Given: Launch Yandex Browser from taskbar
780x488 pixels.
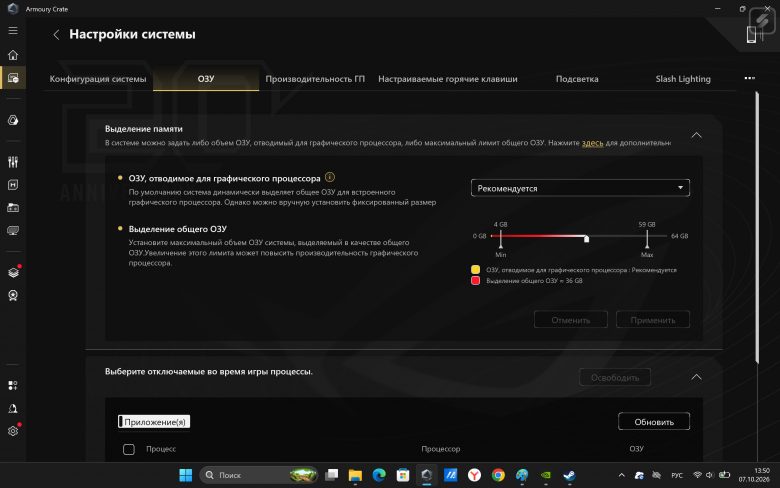Looking at the screenshot, I should 475,476.
